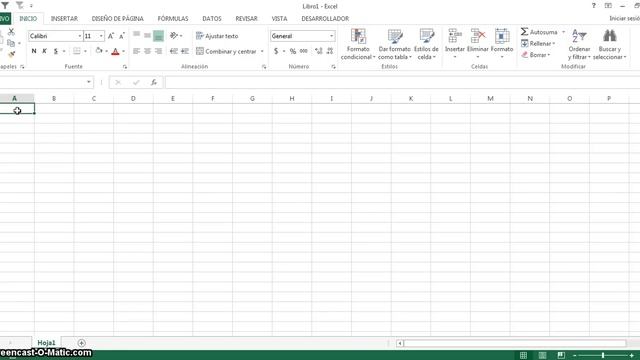
Task: Select the Hoja1 sheet tab
Action: pyautogui.click(x=46, y=343)
